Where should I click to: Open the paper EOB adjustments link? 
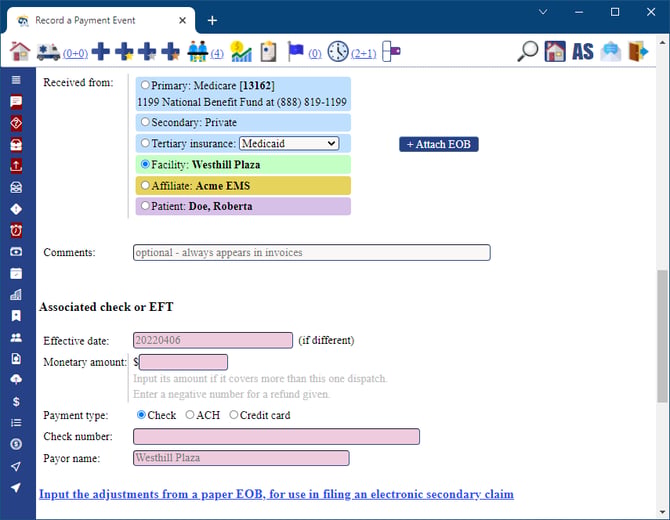tap(276, 494)
